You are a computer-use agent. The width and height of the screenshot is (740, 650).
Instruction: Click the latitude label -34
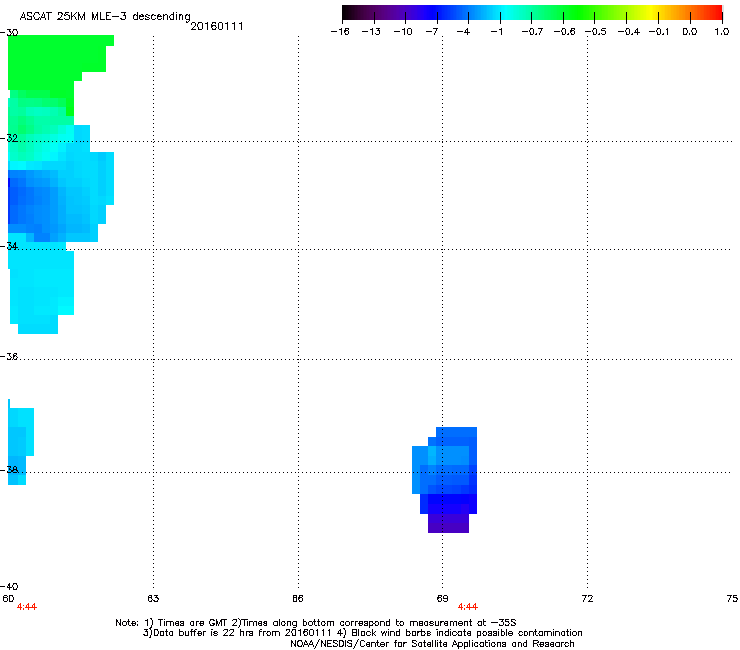coord(9,246)
